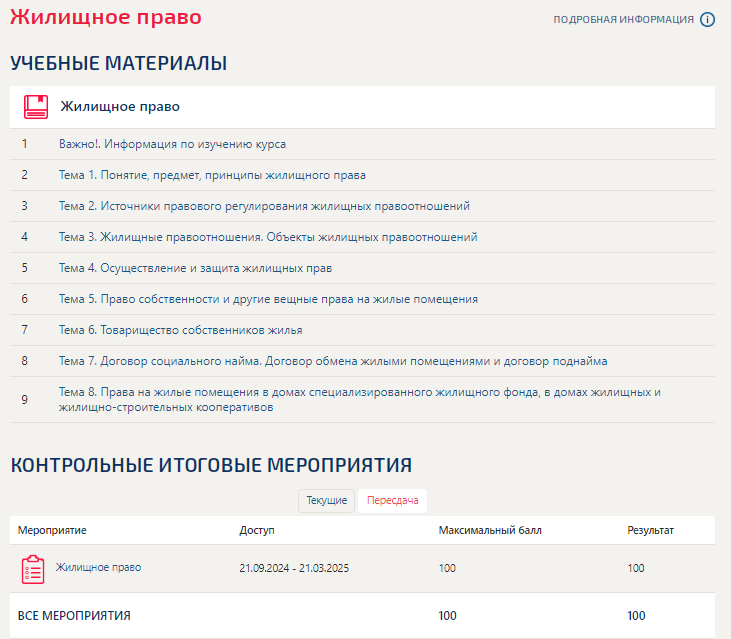Click the red book icon
Viewport: 731px width, 639px height.
[36, 107]
